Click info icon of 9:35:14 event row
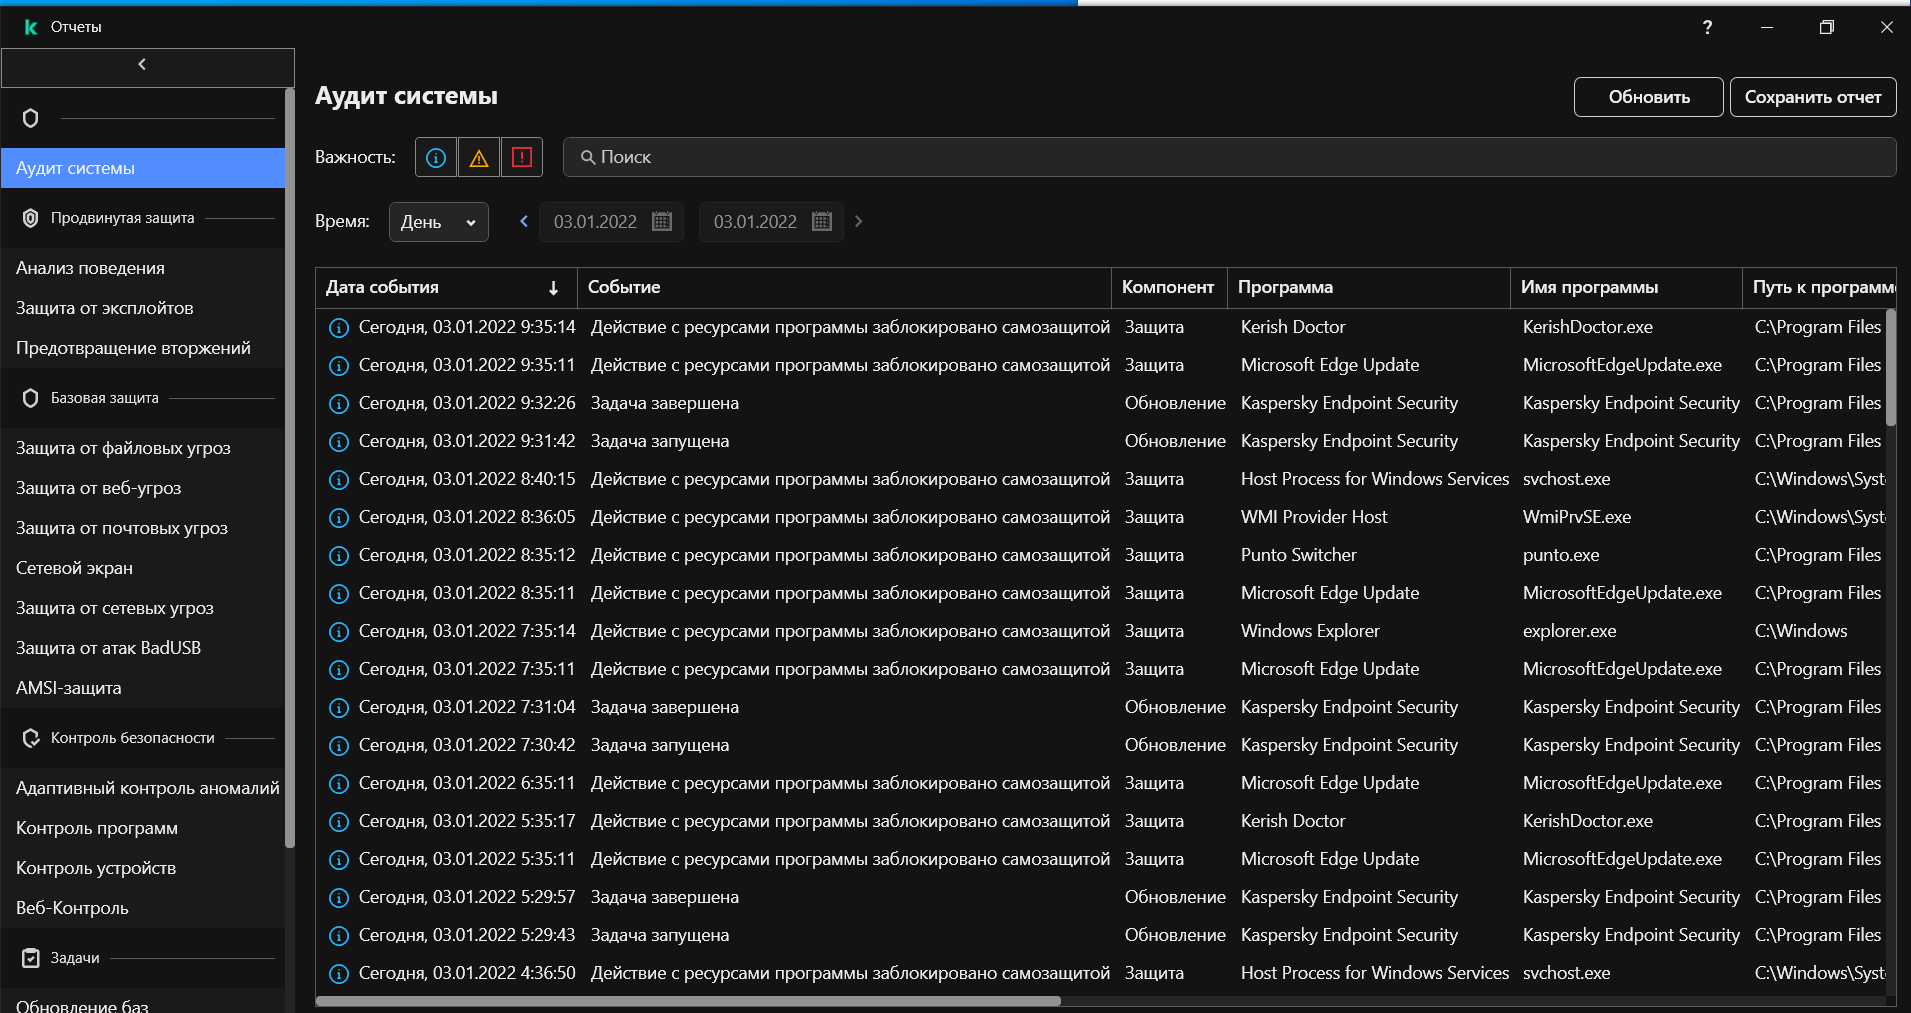Image resolution: width=1911 pixels, height=1013 pixels. point(339,328)
